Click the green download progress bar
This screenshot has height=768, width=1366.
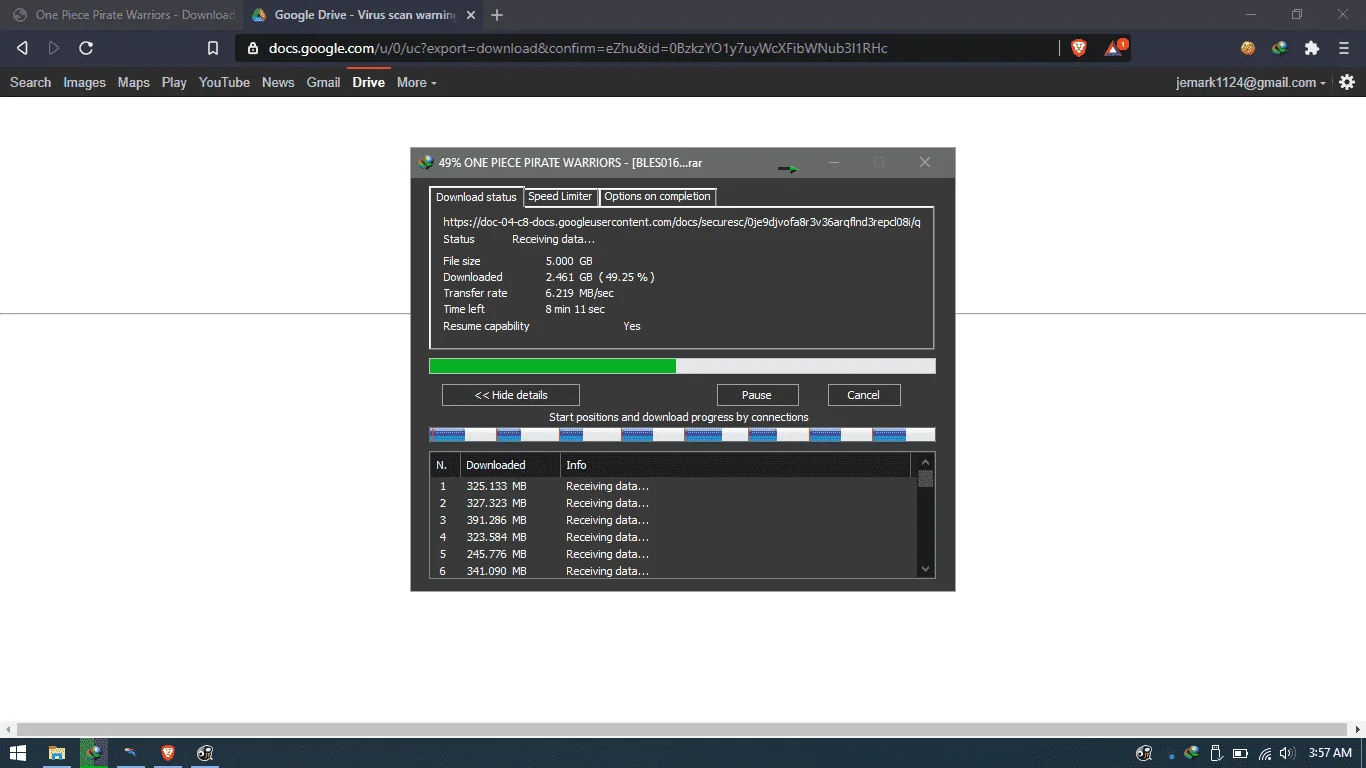click(x=682, y=366)
